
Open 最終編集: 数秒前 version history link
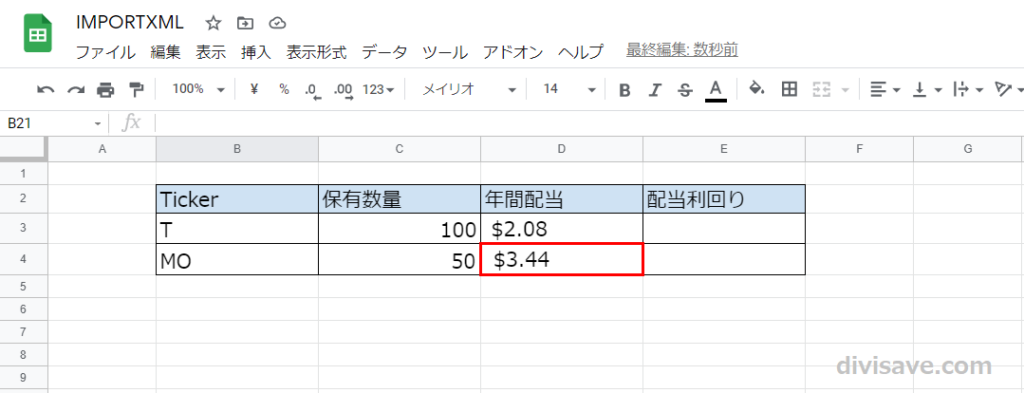point(682,50)
